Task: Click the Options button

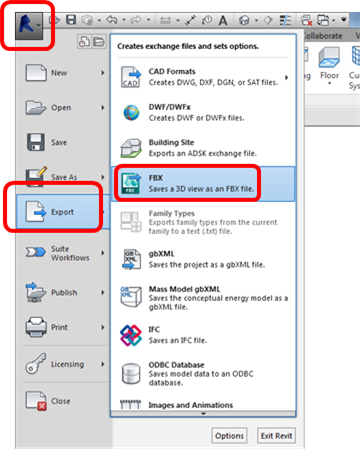Action: pos(229,436)
